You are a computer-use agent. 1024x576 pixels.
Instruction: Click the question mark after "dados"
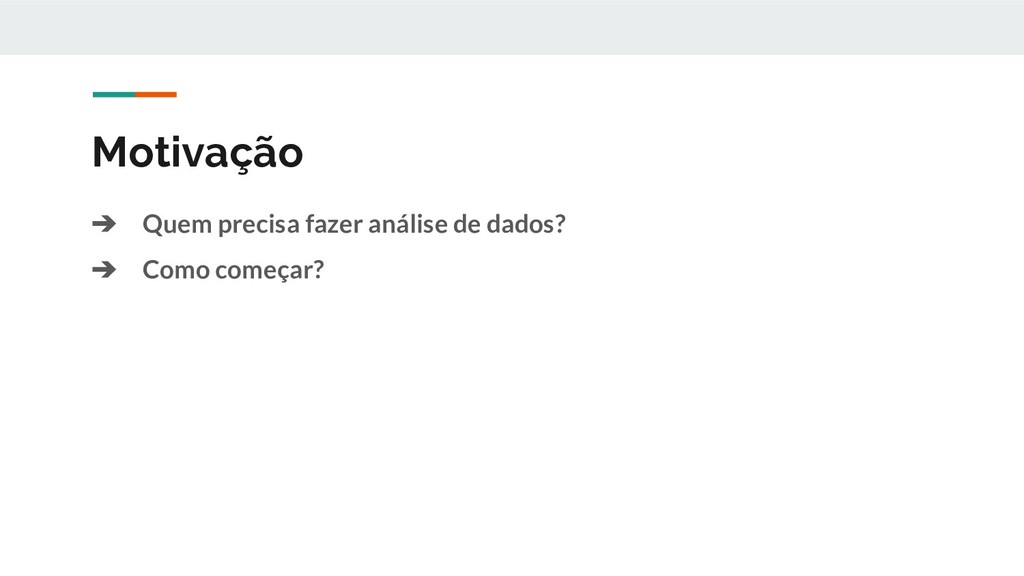point(560,224)
